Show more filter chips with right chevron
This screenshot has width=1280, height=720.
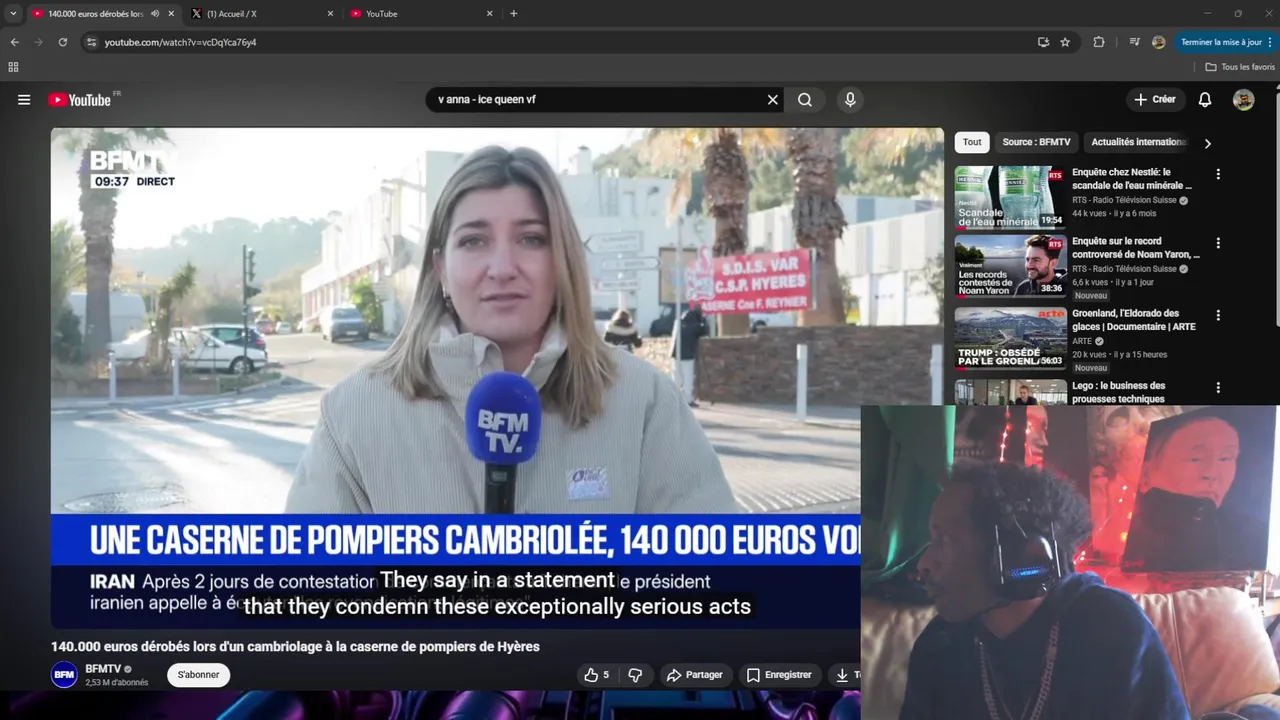1207,143
